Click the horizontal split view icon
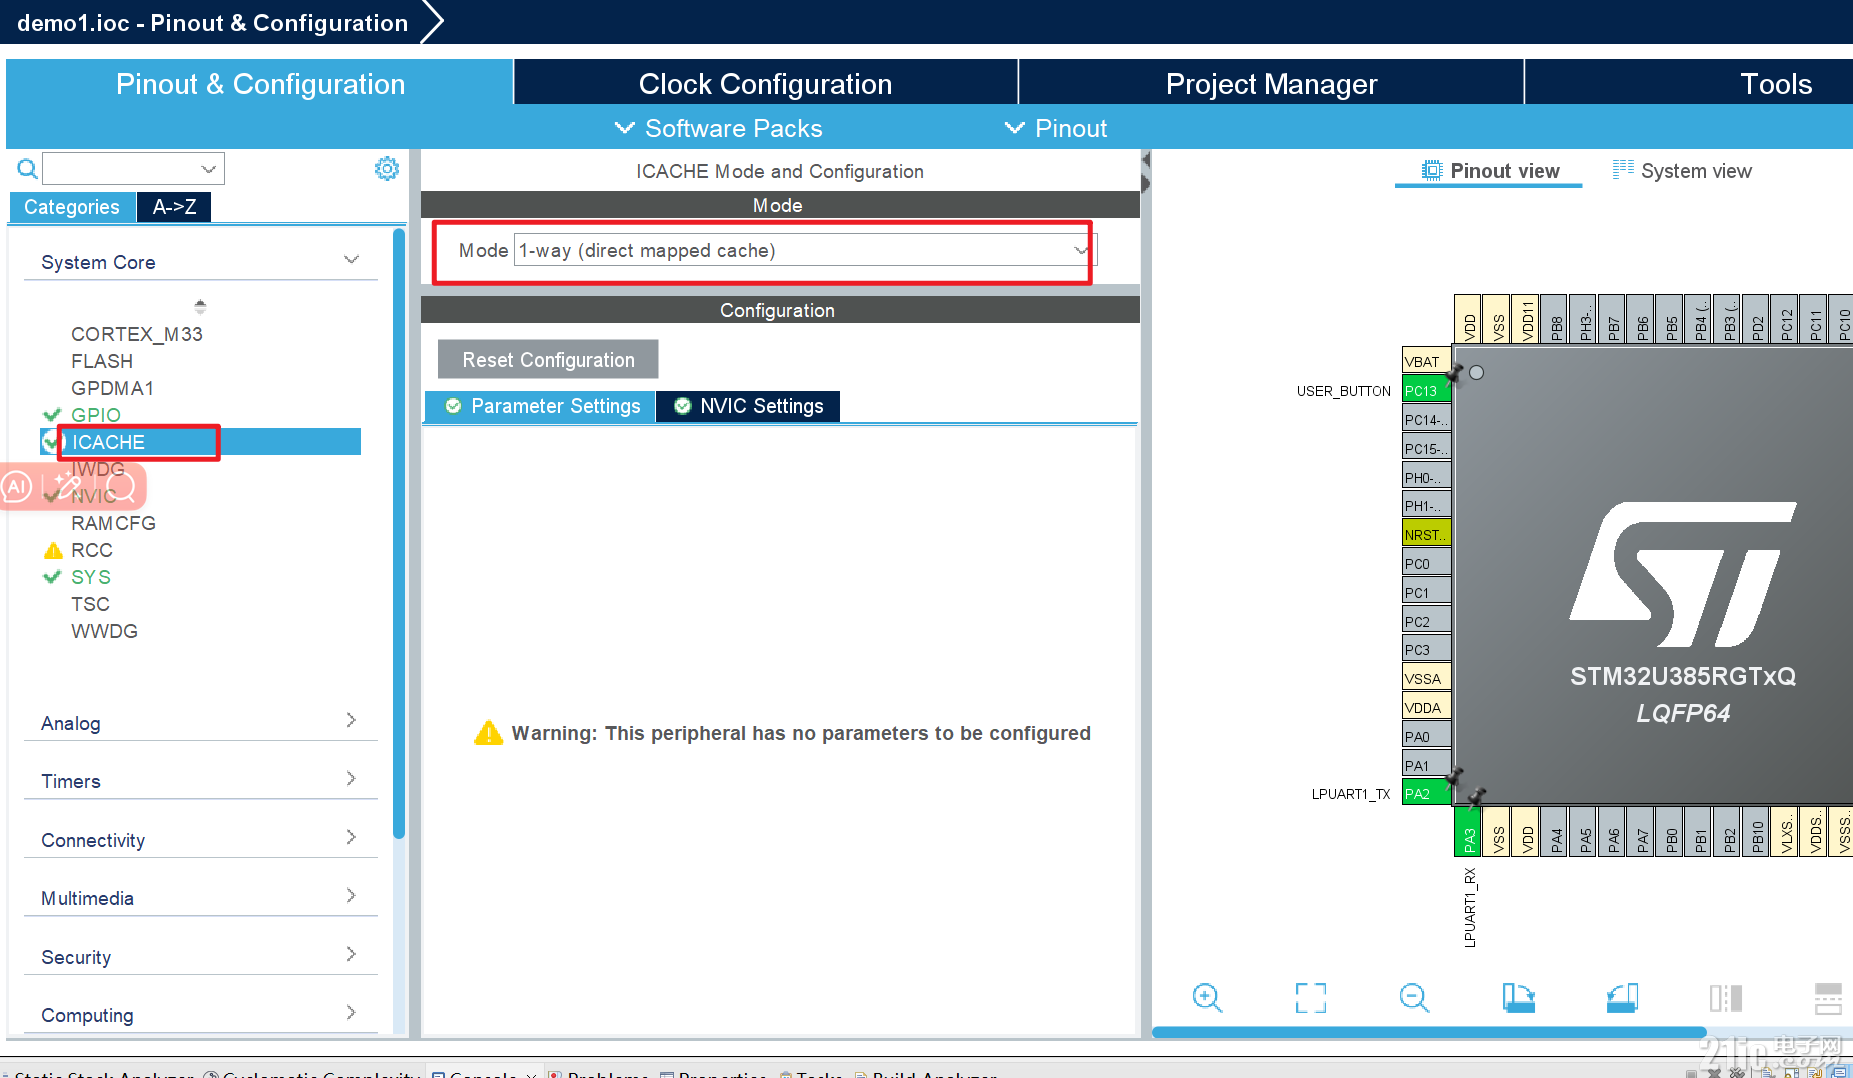Screen dimensions: 1853x1078 pyautogui.click(x=1829, y=997)
